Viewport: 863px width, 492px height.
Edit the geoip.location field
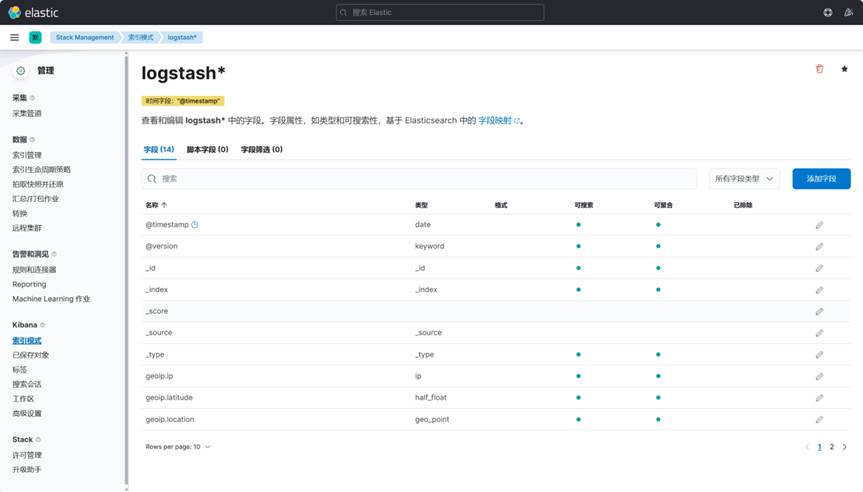click(820, 419)
